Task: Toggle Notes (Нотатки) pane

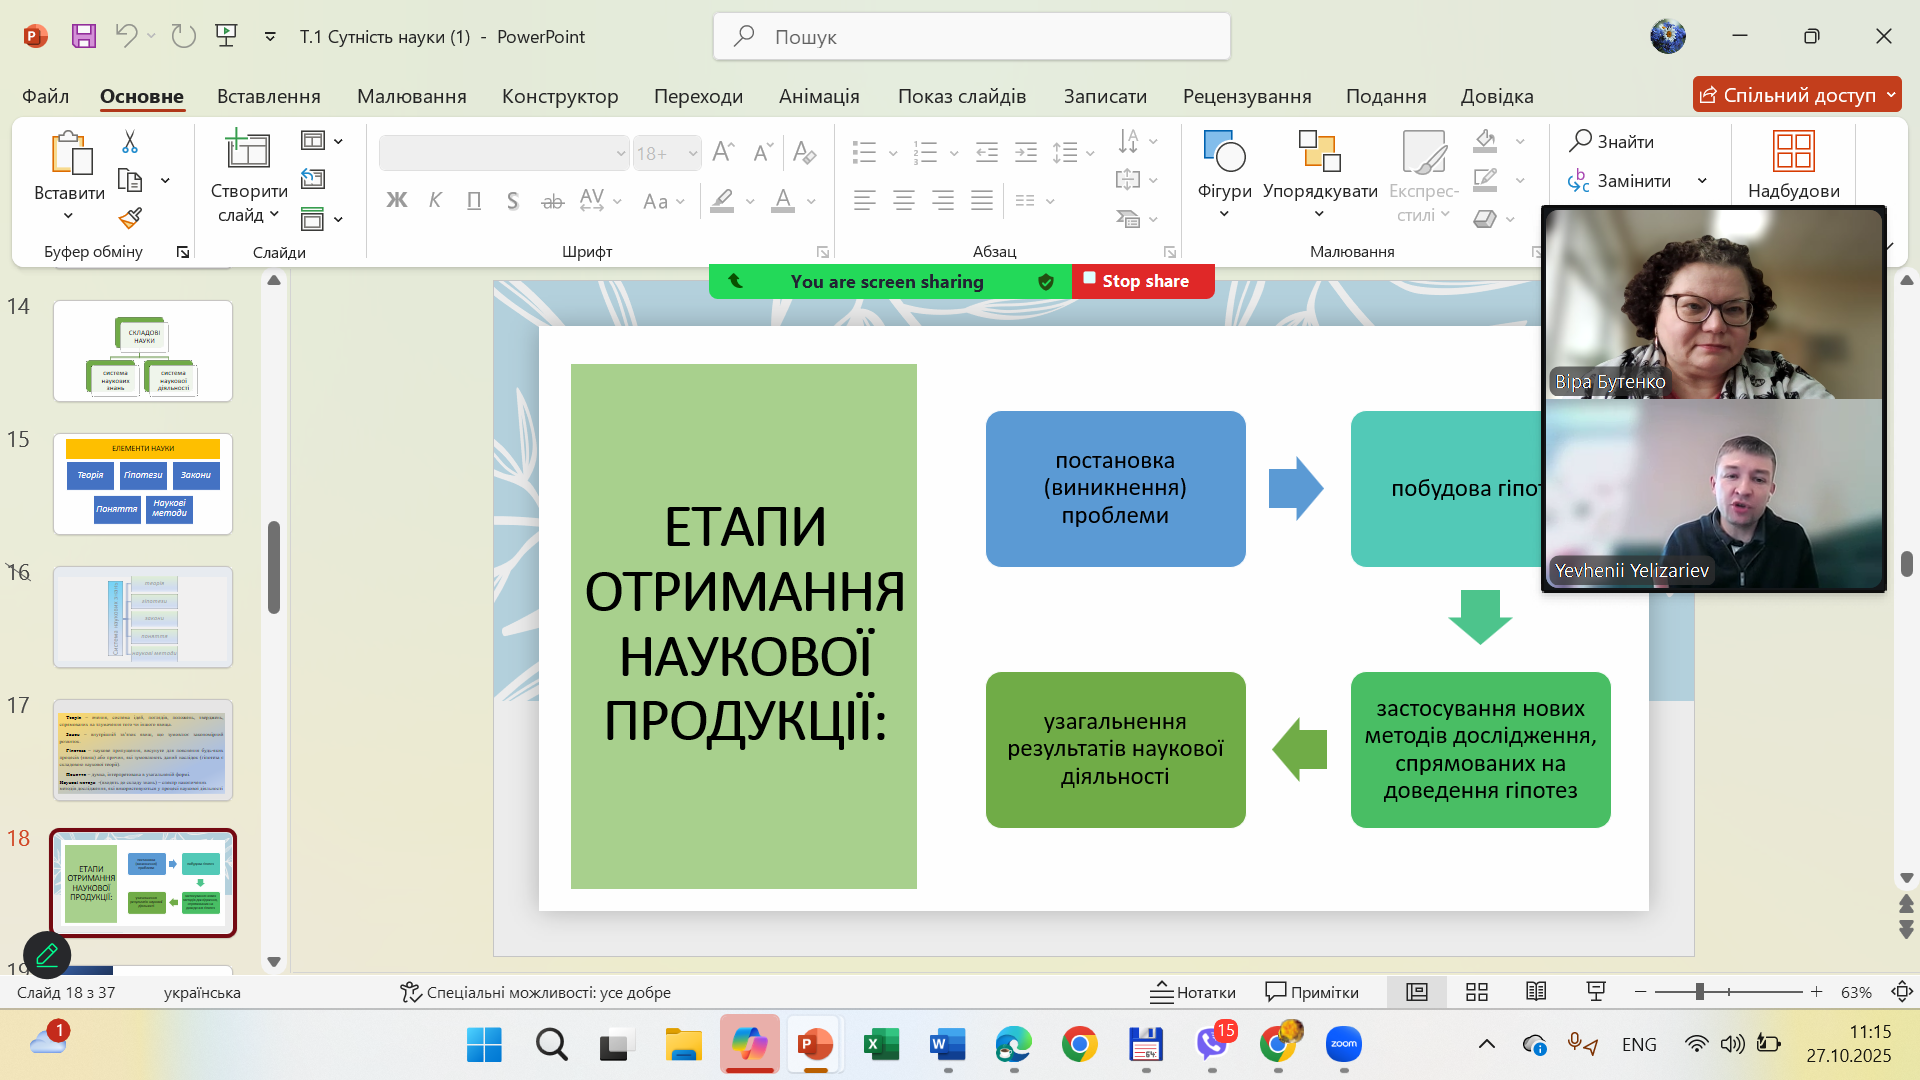Action: pos(1193,992)
